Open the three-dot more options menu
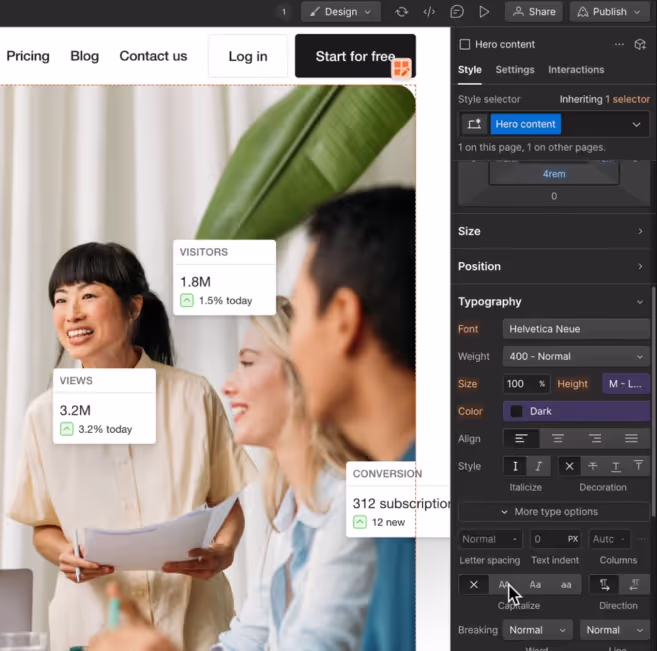This screenshot has width=657, height=651. [619, 44]
